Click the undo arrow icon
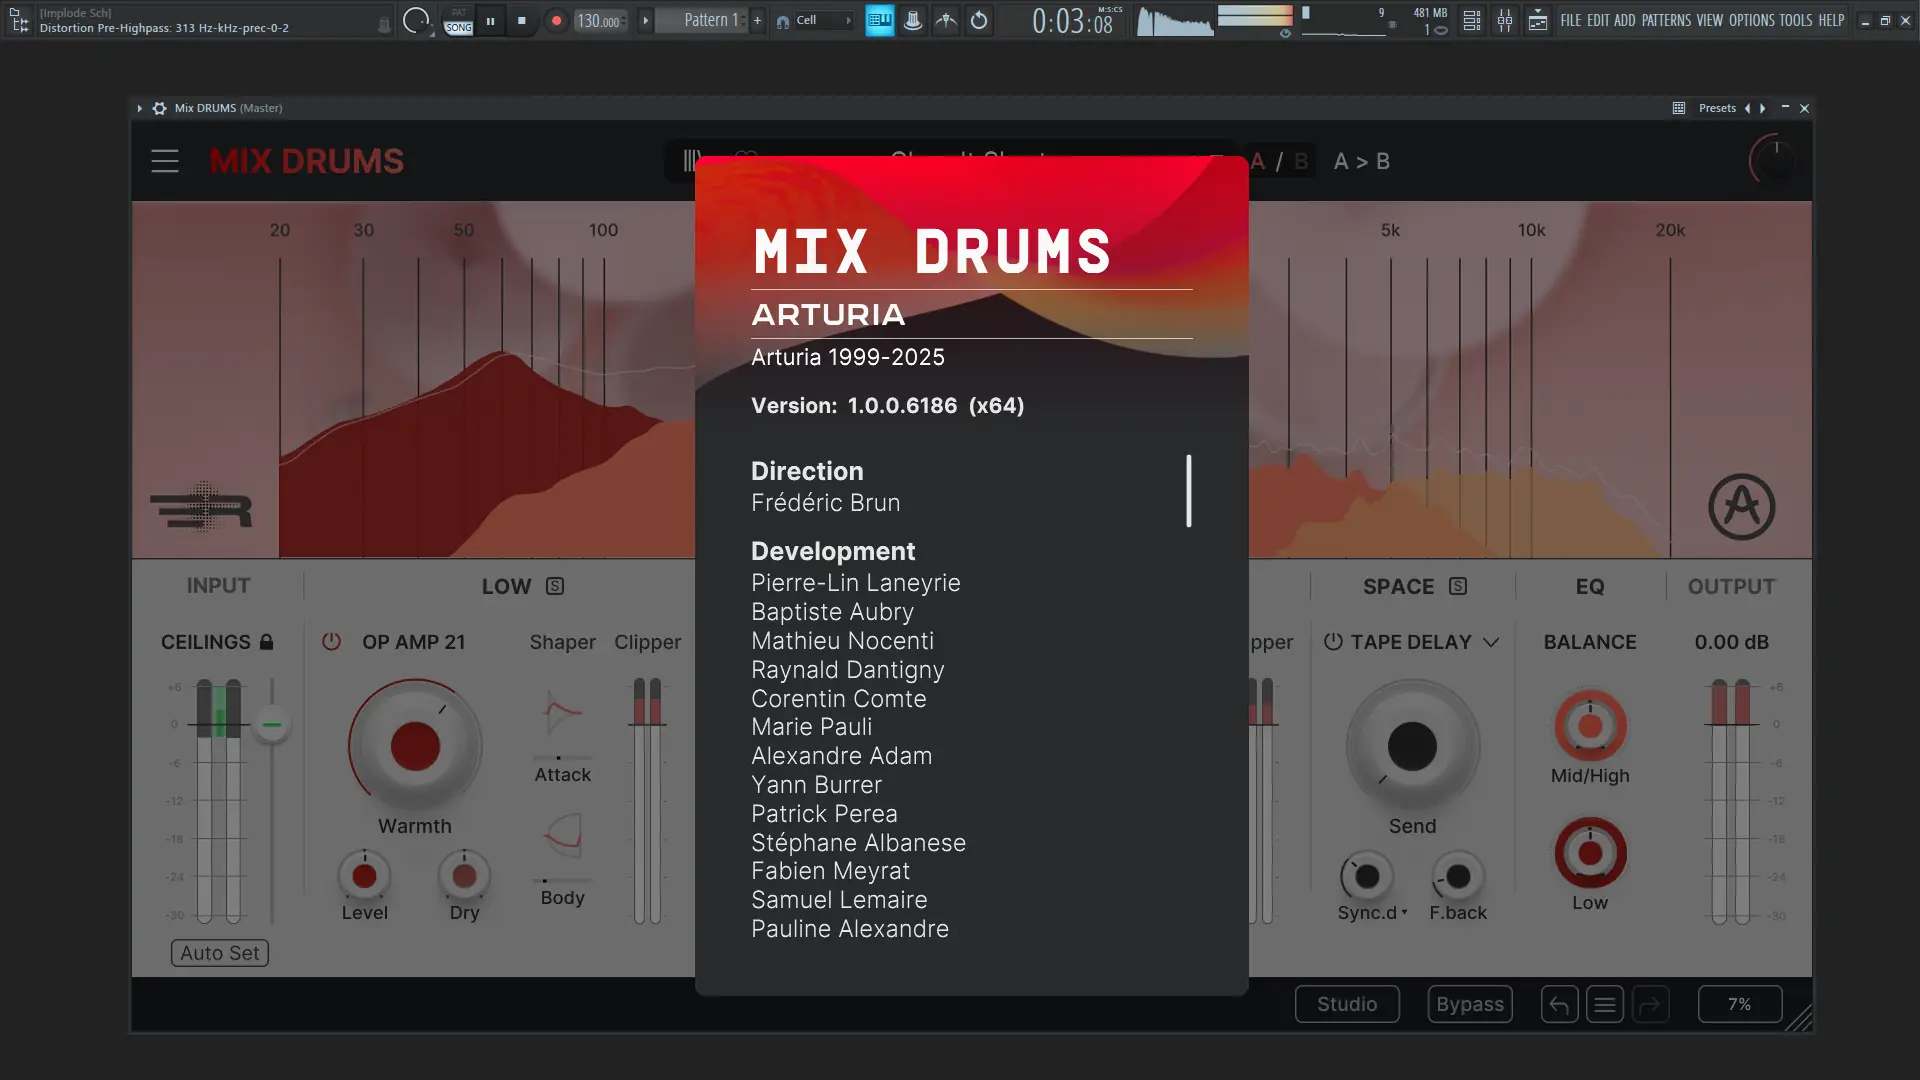The width and height of the screenshot is (1920, 1080). pos(1559,1004)
